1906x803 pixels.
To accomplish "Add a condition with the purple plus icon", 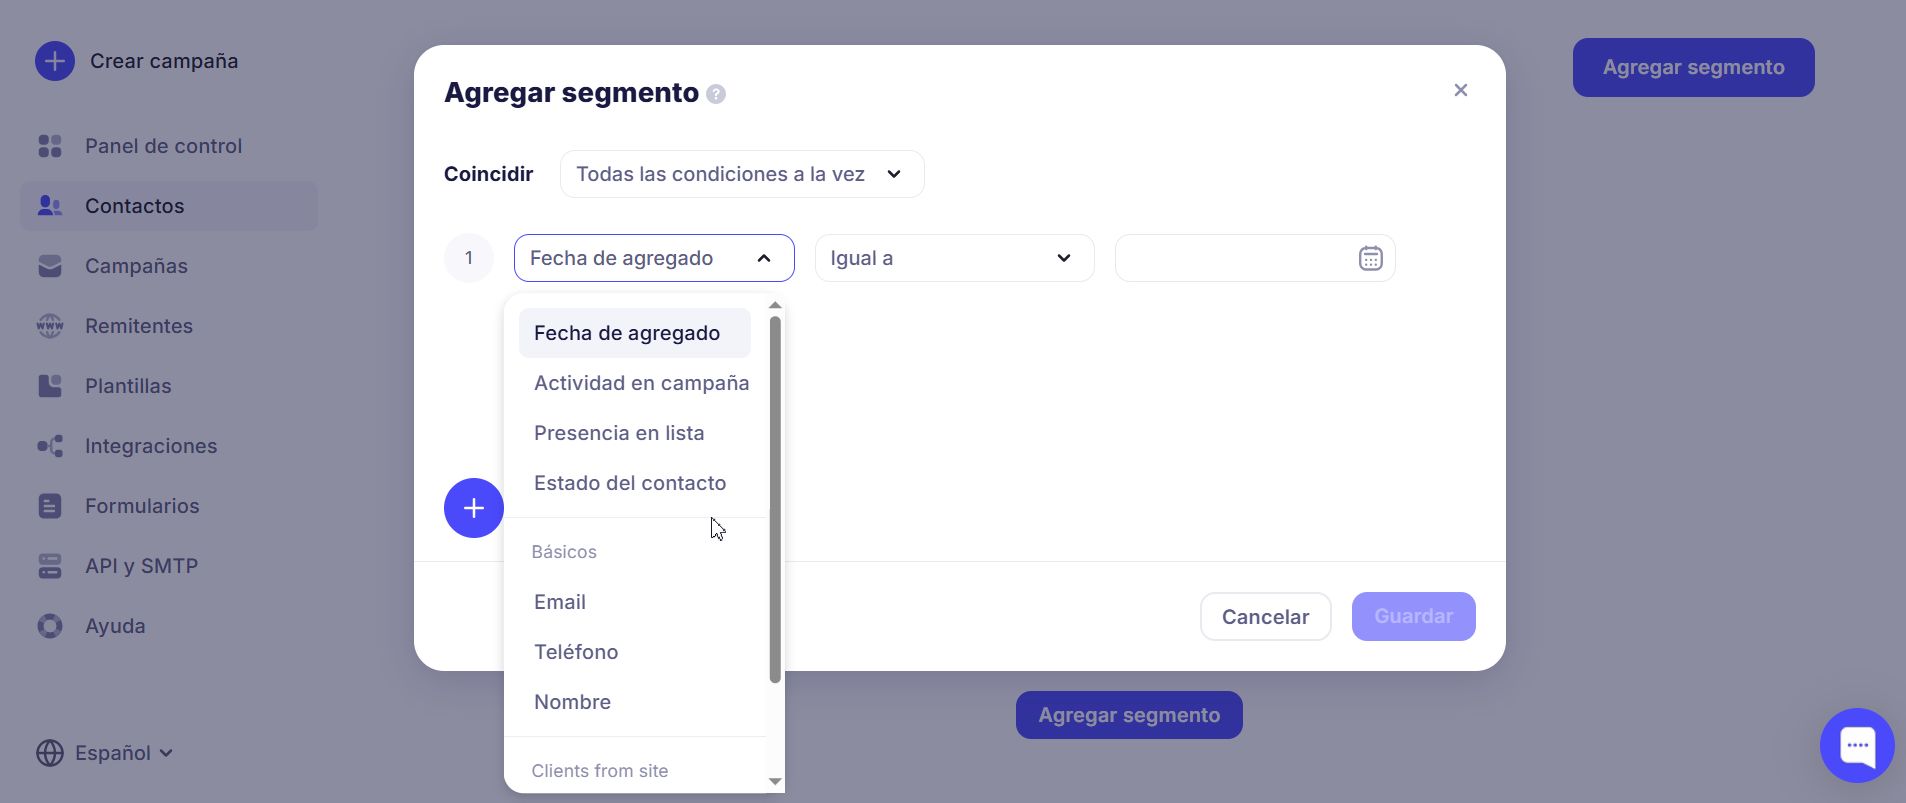I will 473,508.
